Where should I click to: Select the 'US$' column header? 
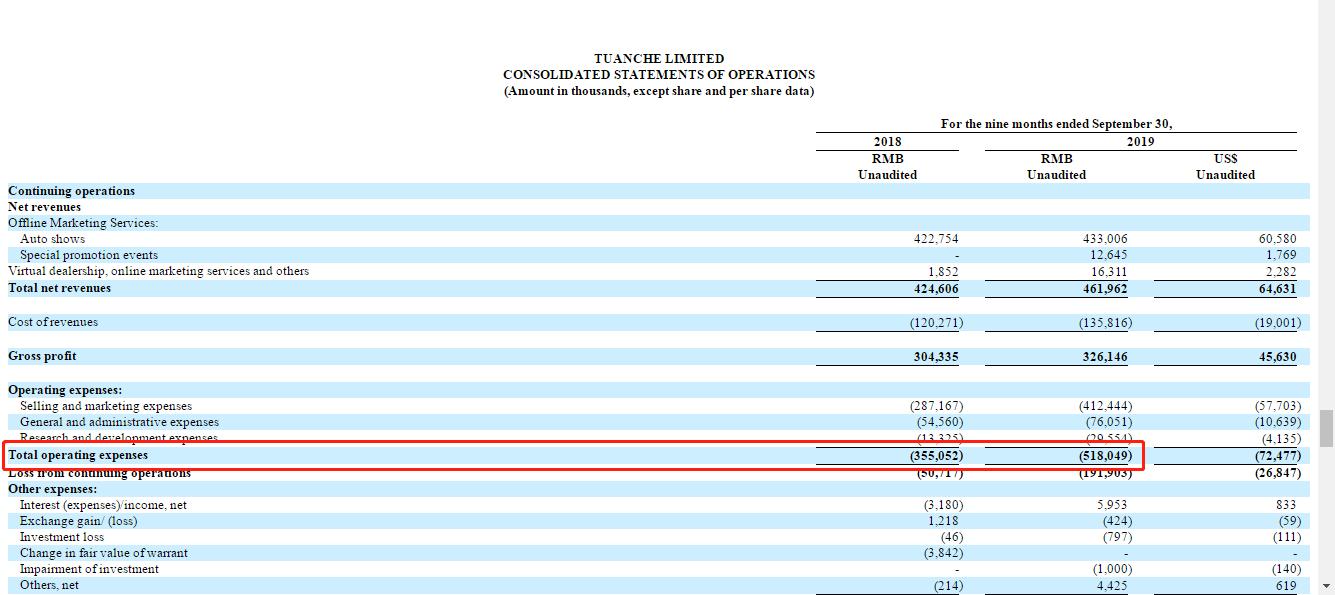click(x=1225, y=159)
